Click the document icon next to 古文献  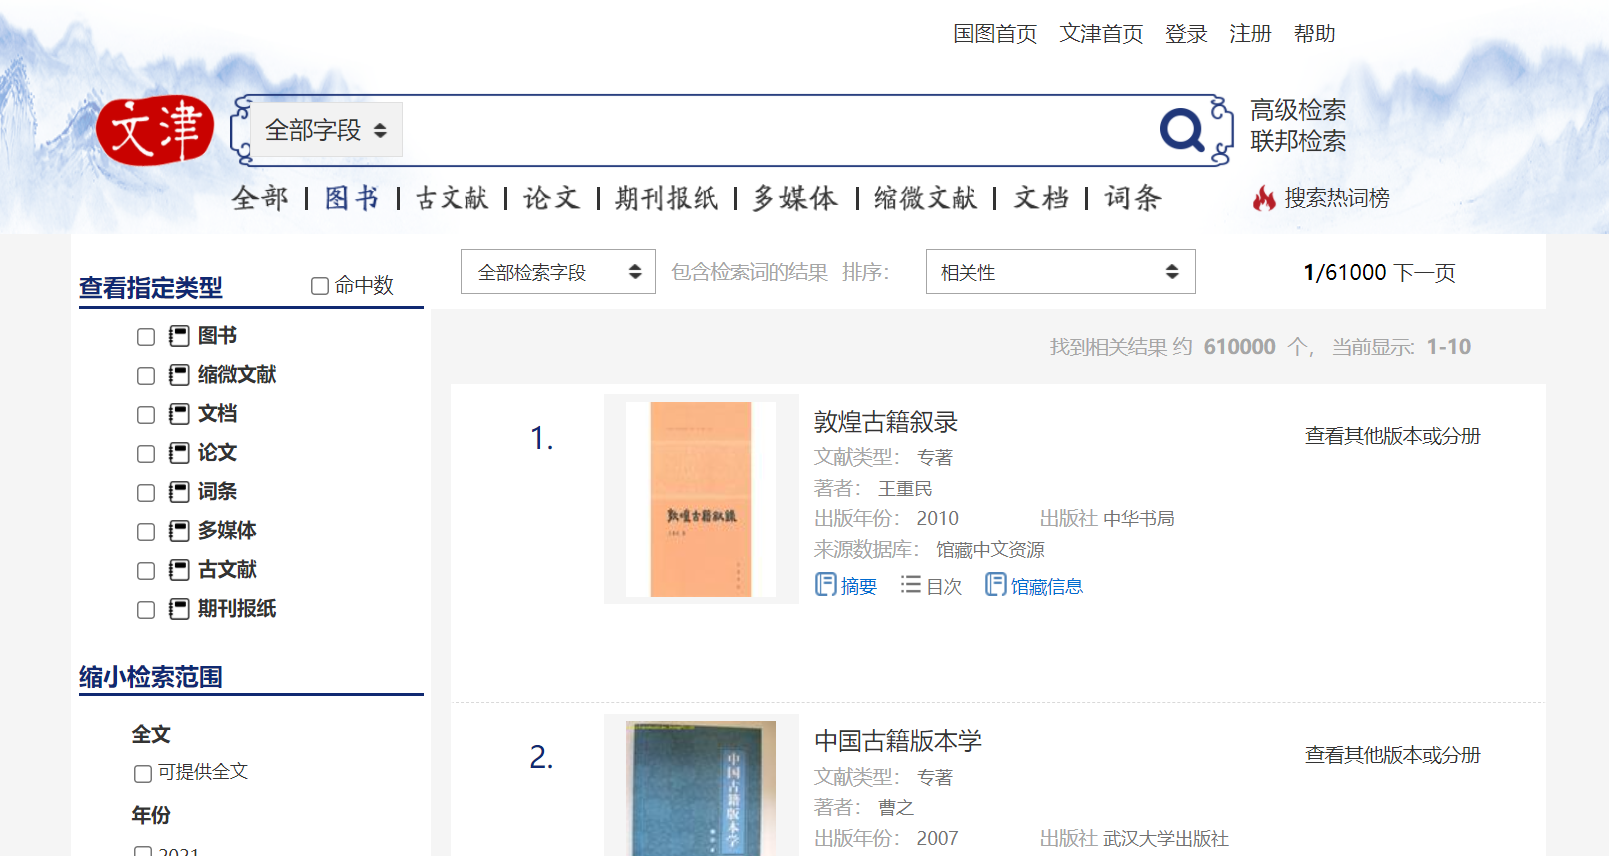(179, 570)
